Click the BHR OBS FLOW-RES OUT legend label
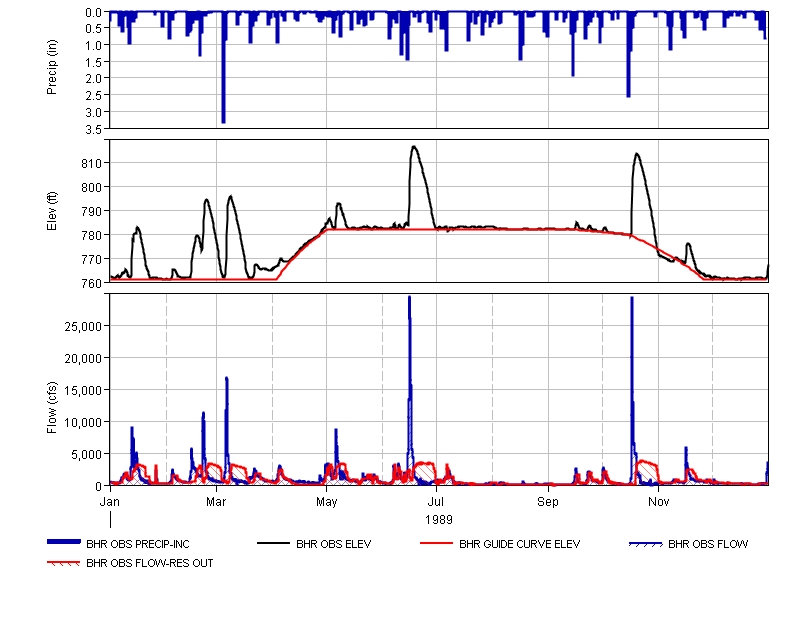Screen dimensions: 800x627 149,563
